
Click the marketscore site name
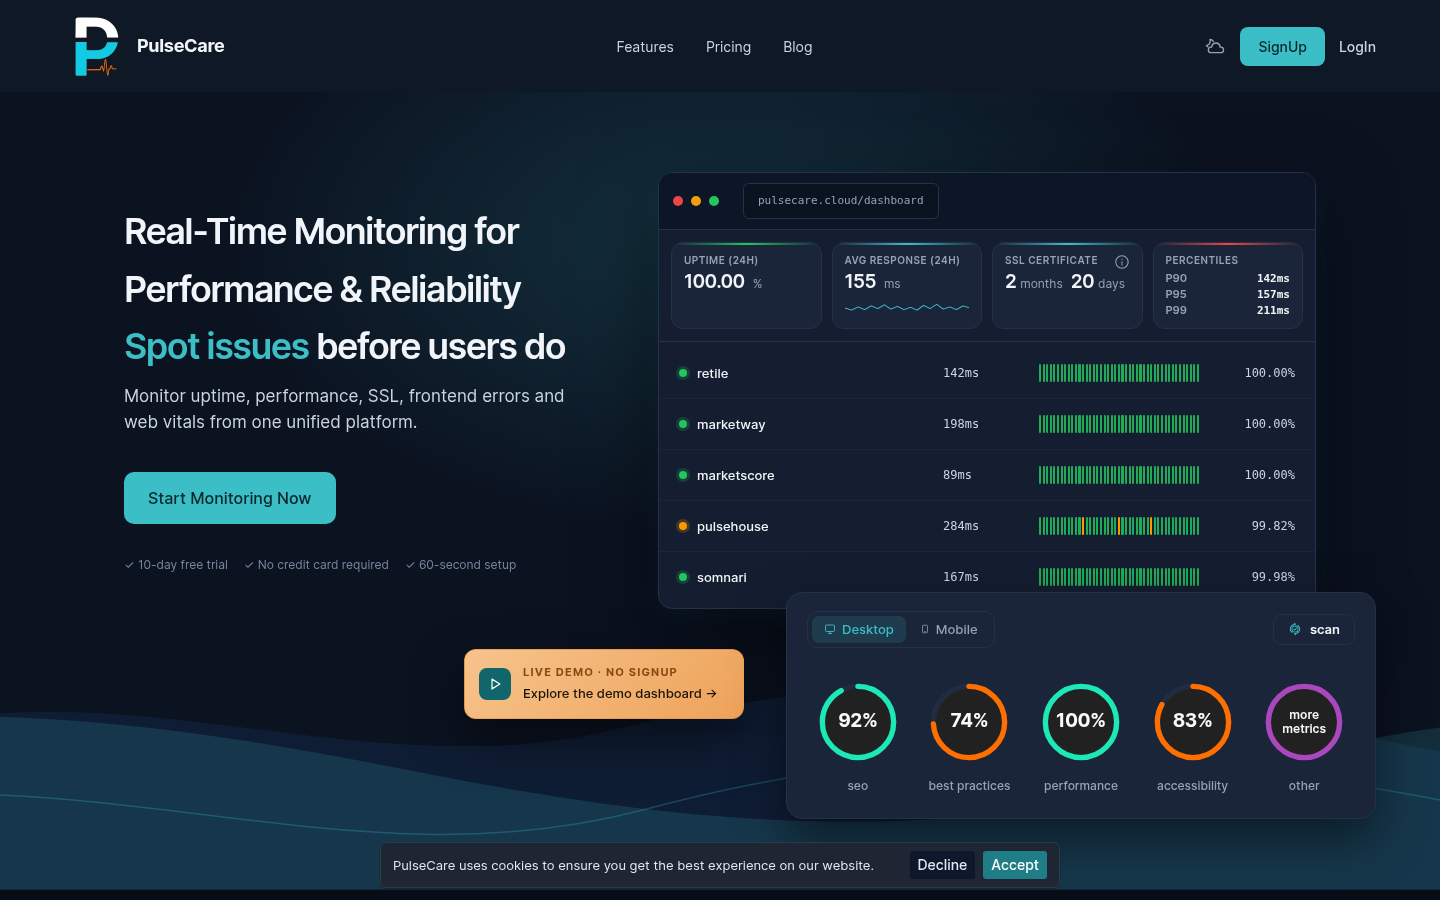tap(736, 476)
